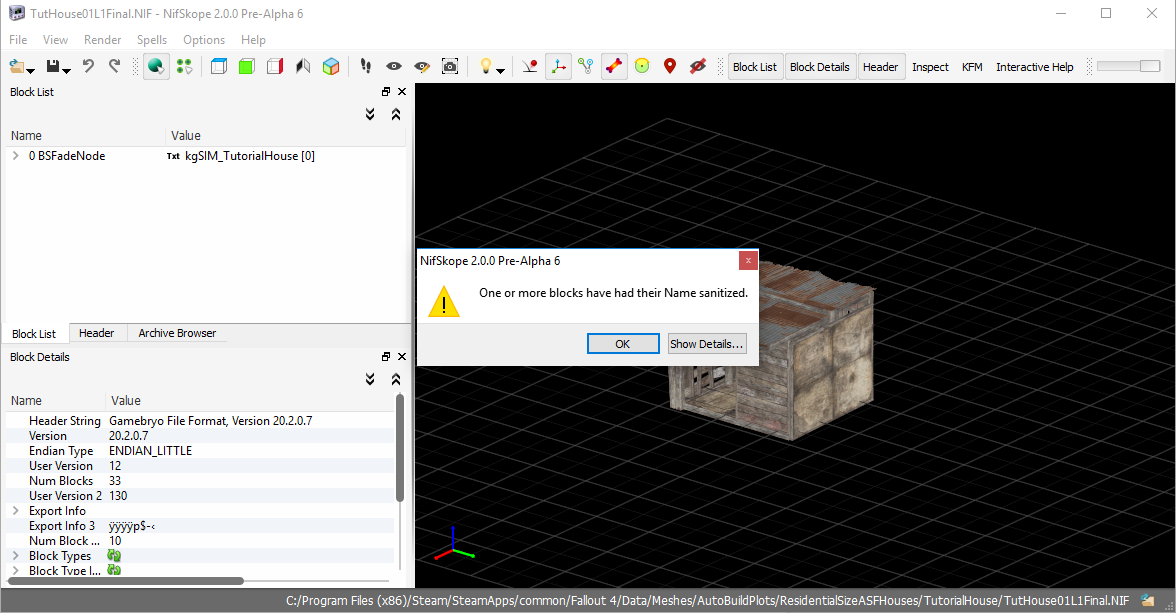Toggle the show axes icon
This screenshot has width=1176, height=613.
point(558,67)
